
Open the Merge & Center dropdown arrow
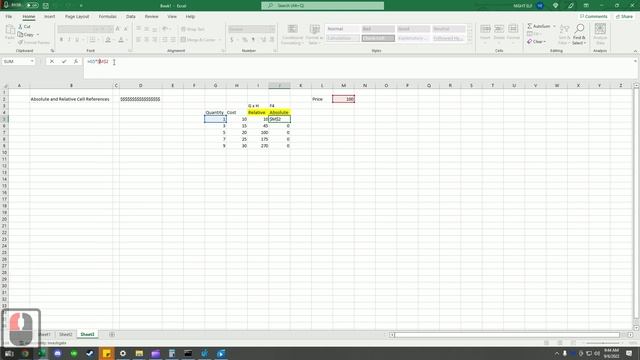point(220,40)
